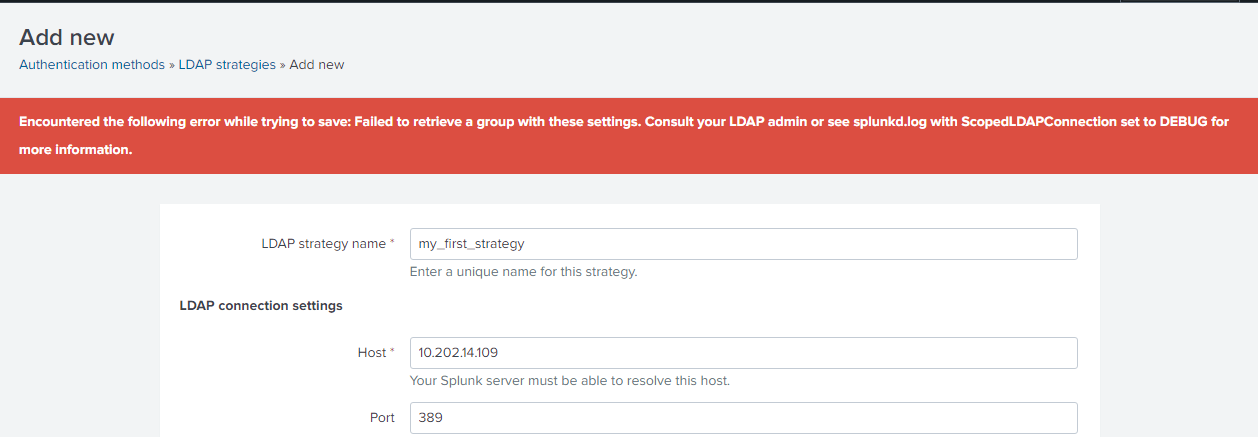Click the Host field label
The image size is (1258, 437).
(371, 353)
